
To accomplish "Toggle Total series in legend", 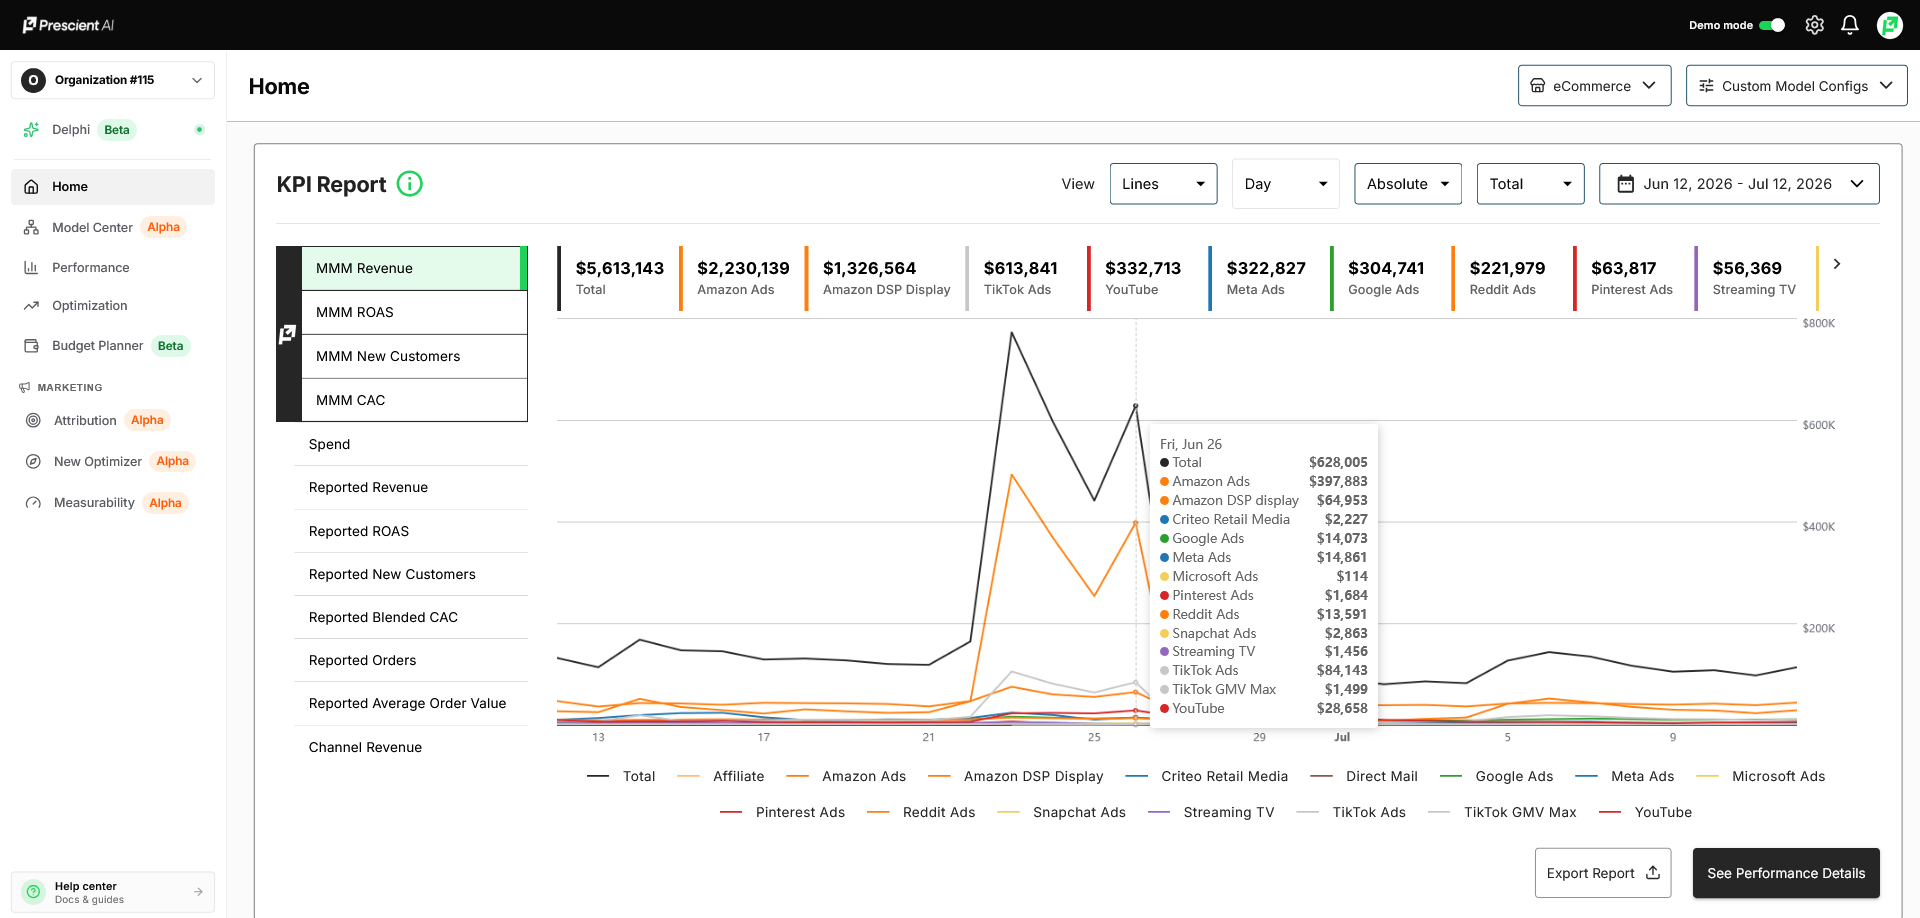I will pos(621,777).
